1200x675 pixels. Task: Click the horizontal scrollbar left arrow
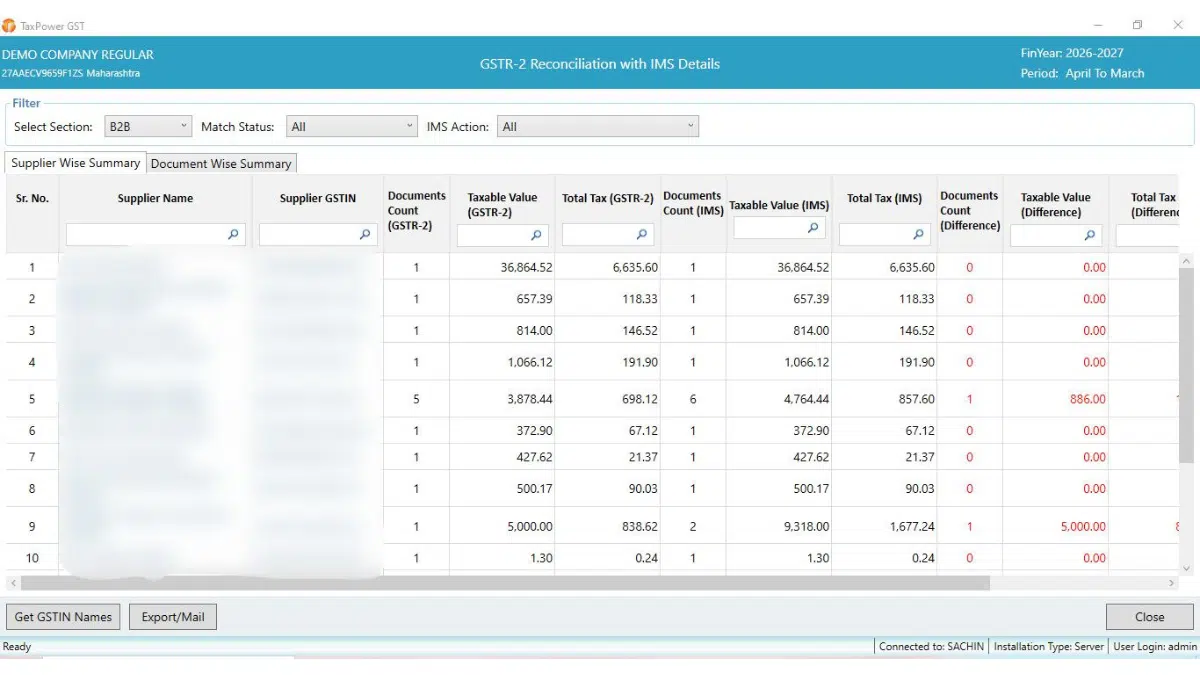pyautogui.click(x=12, y=583)
